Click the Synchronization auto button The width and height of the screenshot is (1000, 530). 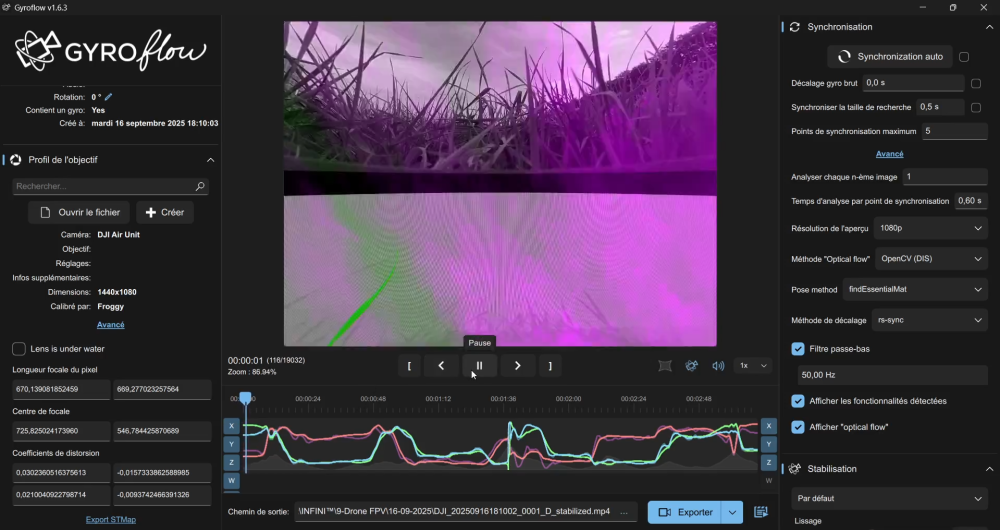click(889, 57)
